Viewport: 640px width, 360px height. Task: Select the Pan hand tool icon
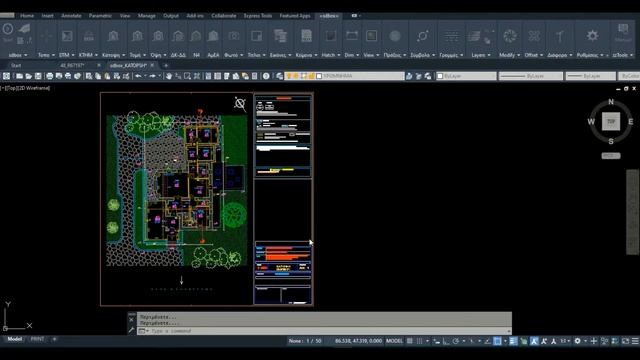(x=169, y=76)
